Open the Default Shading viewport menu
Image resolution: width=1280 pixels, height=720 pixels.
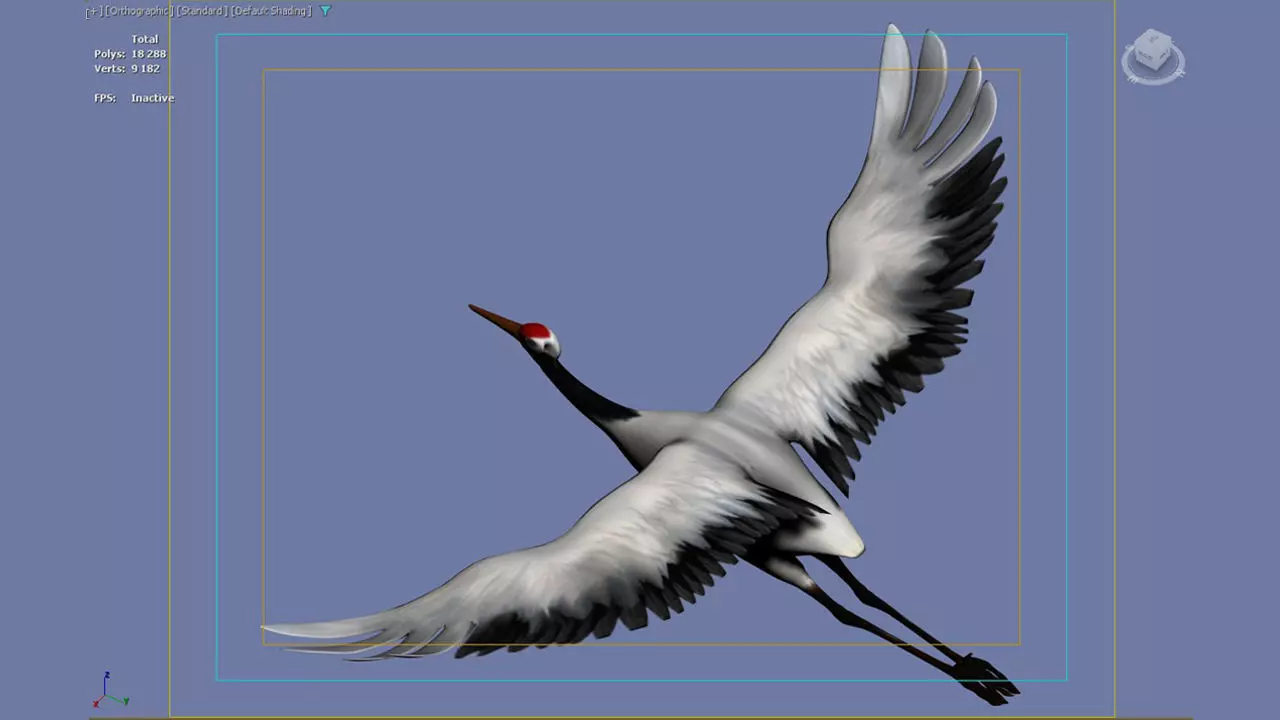pyautogui.click(x=271, y=11)
